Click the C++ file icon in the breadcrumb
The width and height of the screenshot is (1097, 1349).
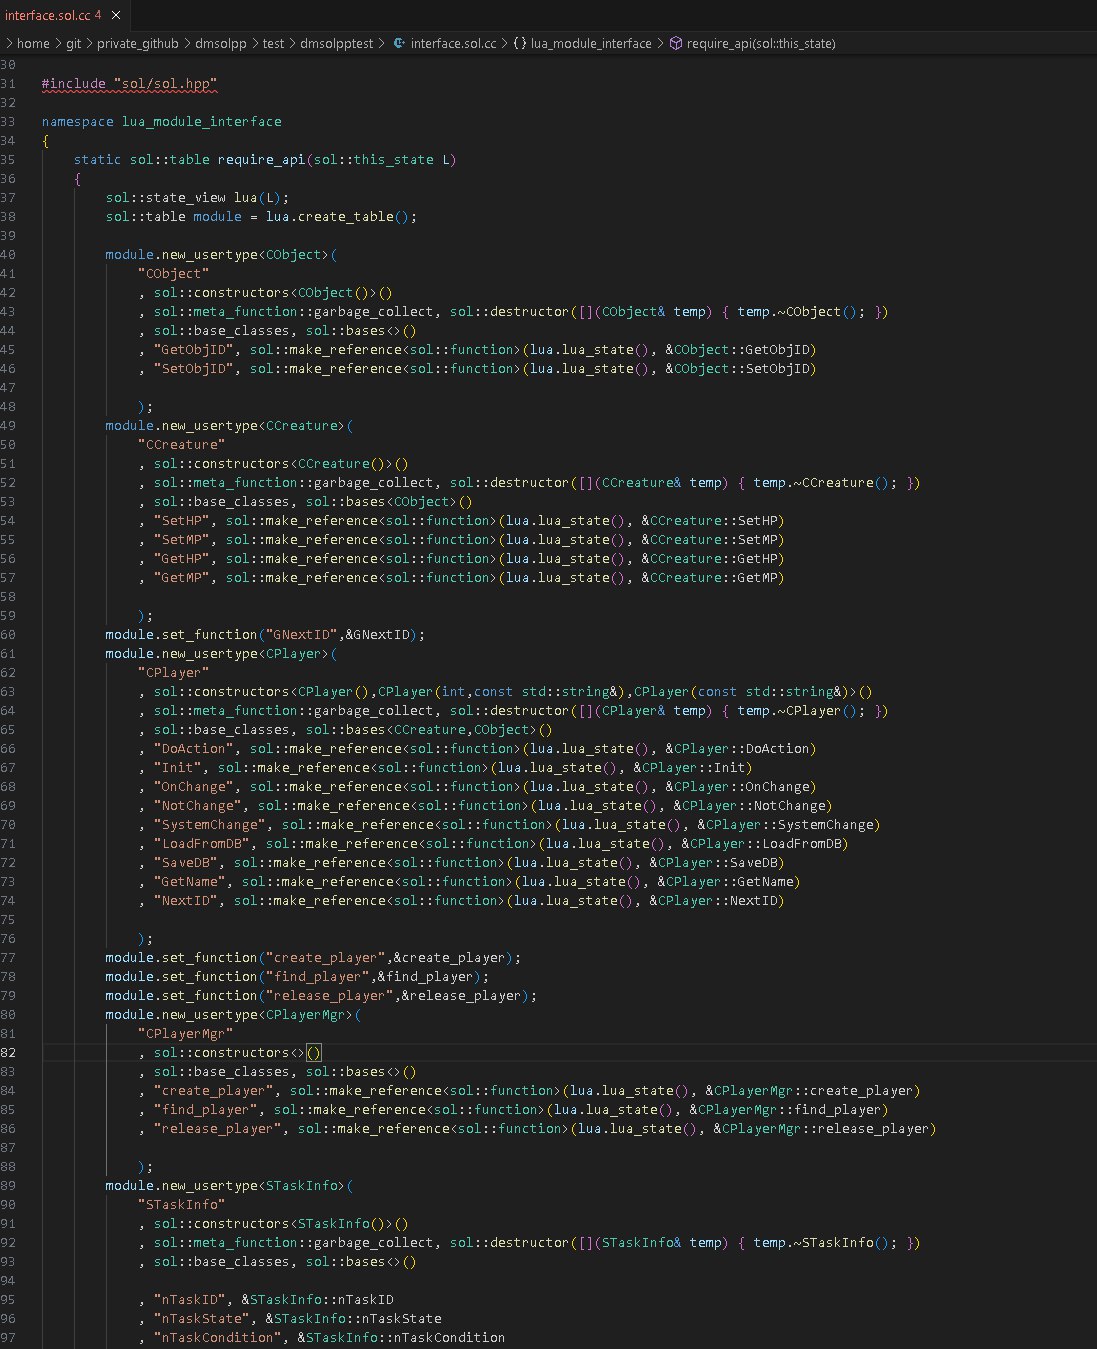click(399, 43)
